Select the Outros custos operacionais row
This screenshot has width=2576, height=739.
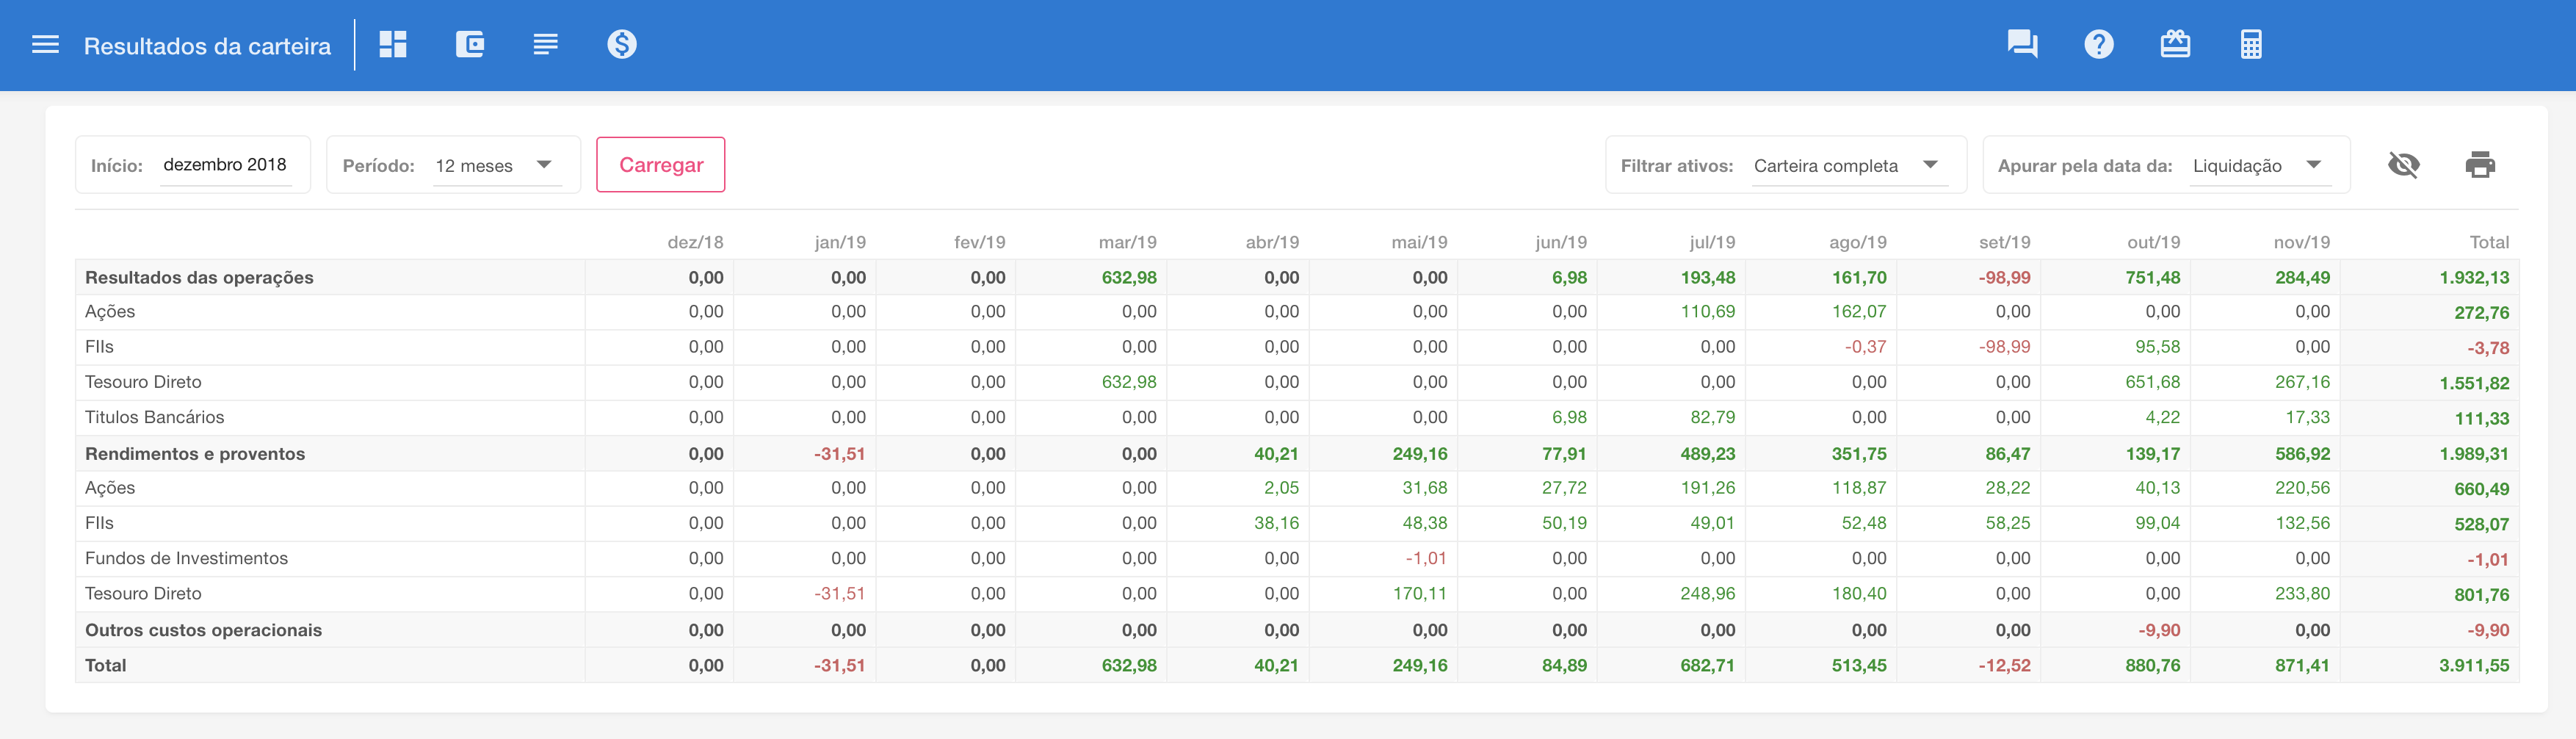[x=203, y=630]
